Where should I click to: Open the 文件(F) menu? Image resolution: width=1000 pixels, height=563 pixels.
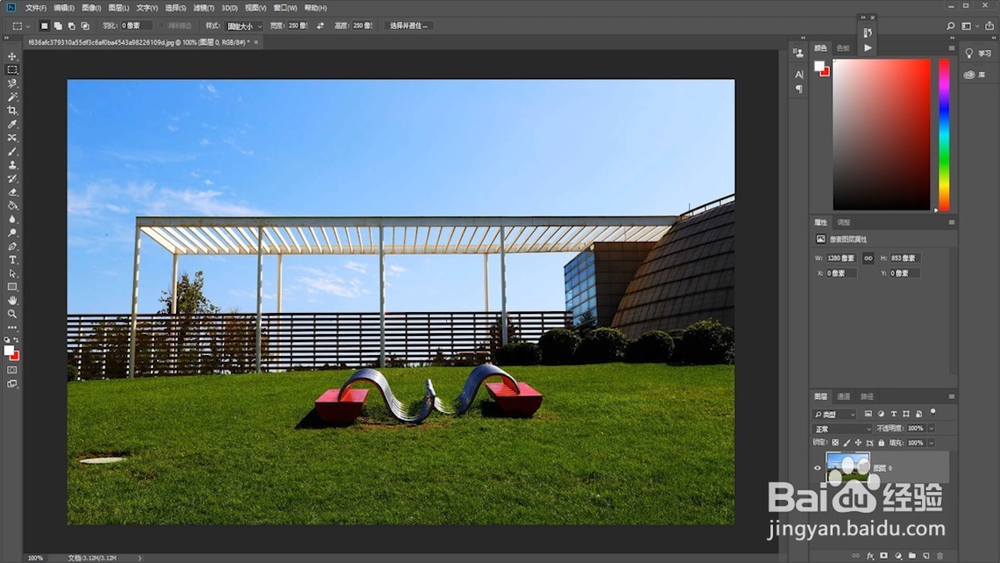click(x=36, y=8)
